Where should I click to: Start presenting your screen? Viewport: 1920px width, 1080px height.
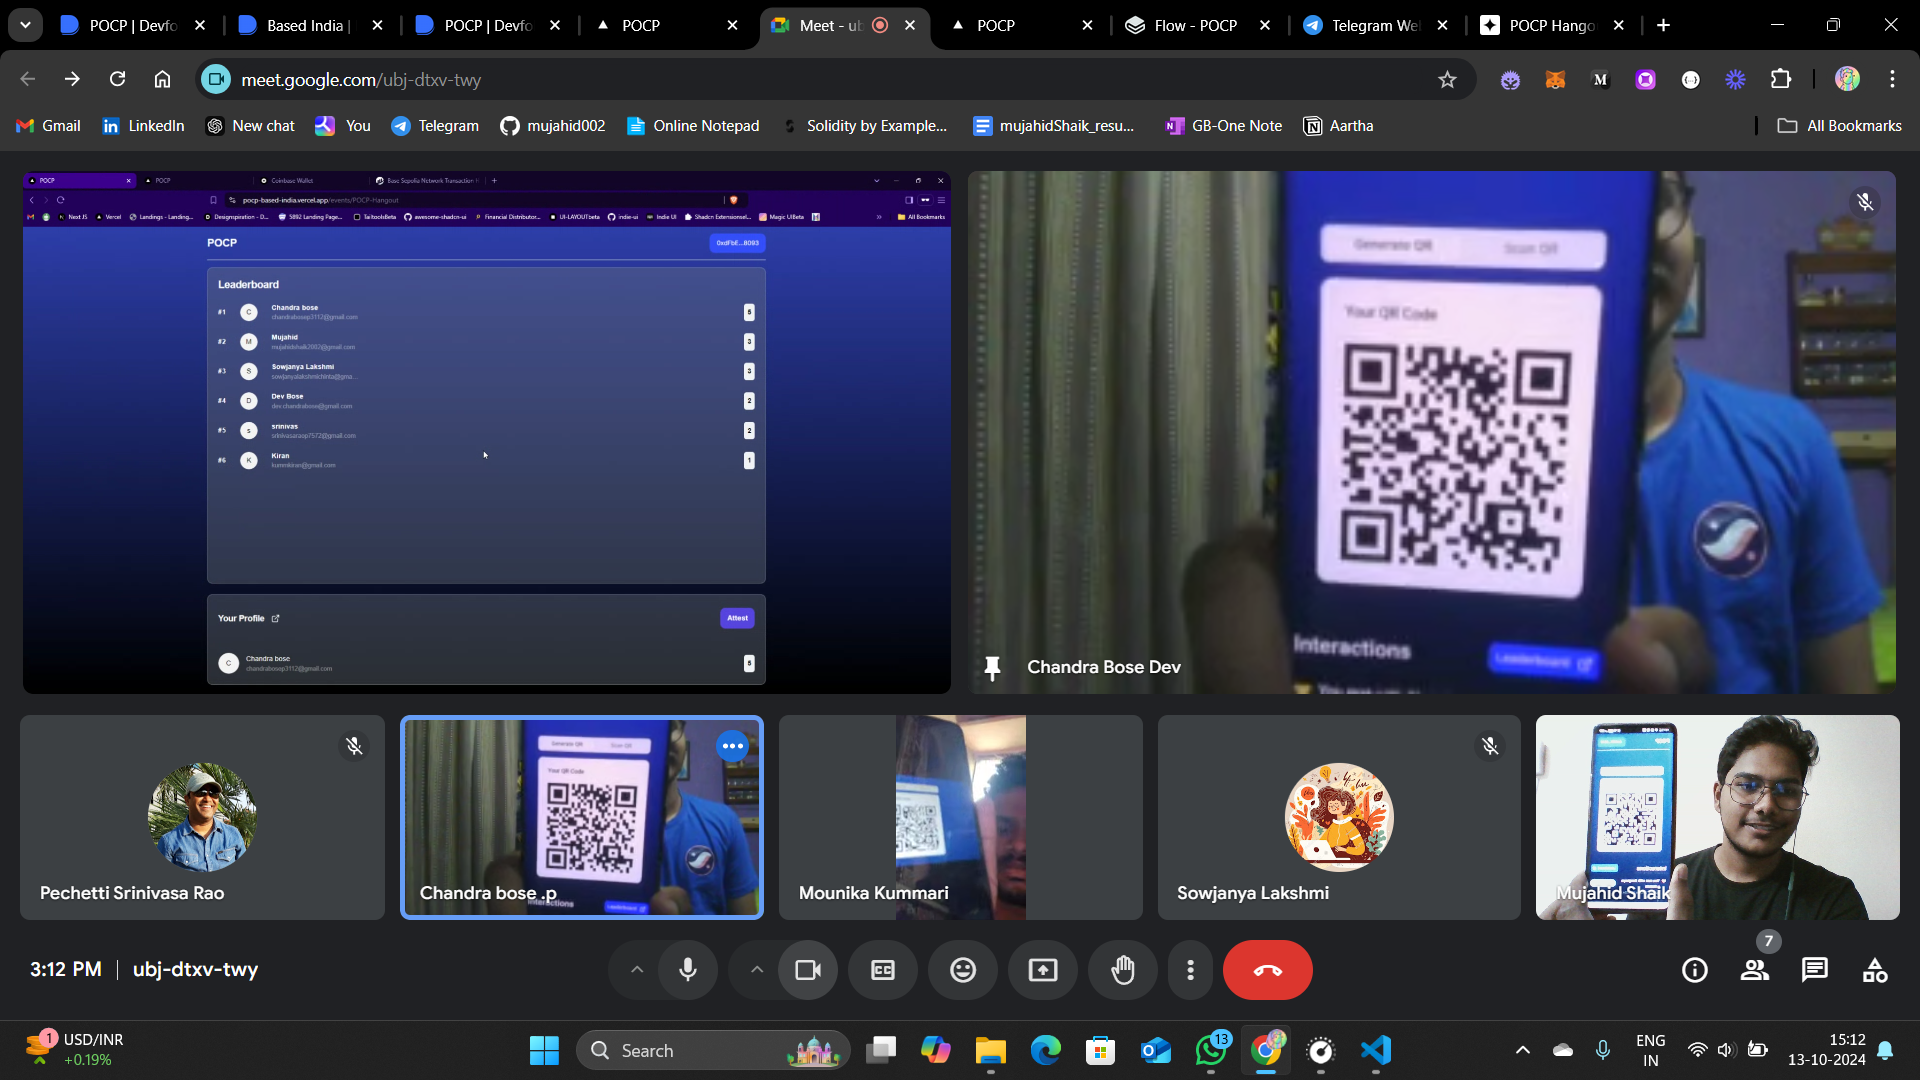[x=1043, y=970]
